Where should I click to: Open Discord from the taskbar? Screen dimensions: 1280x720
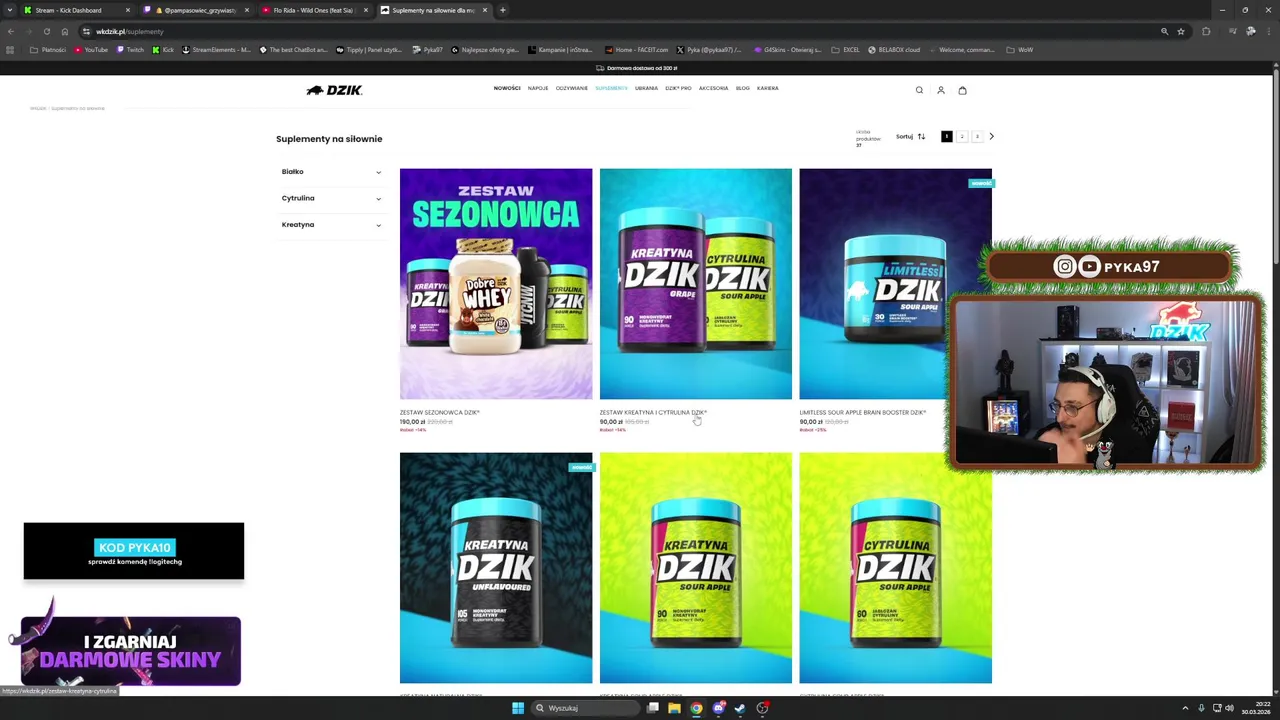(718, 708)
